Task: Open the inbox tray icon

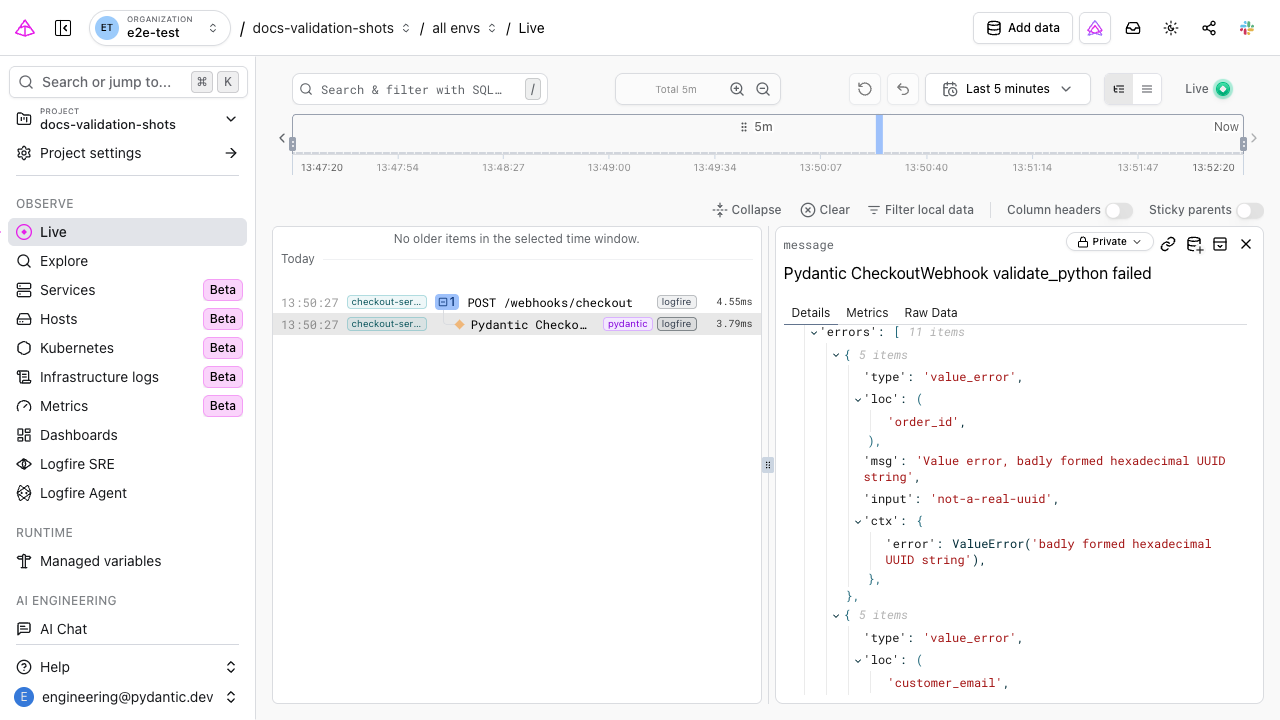Action: coord(1133,28)
